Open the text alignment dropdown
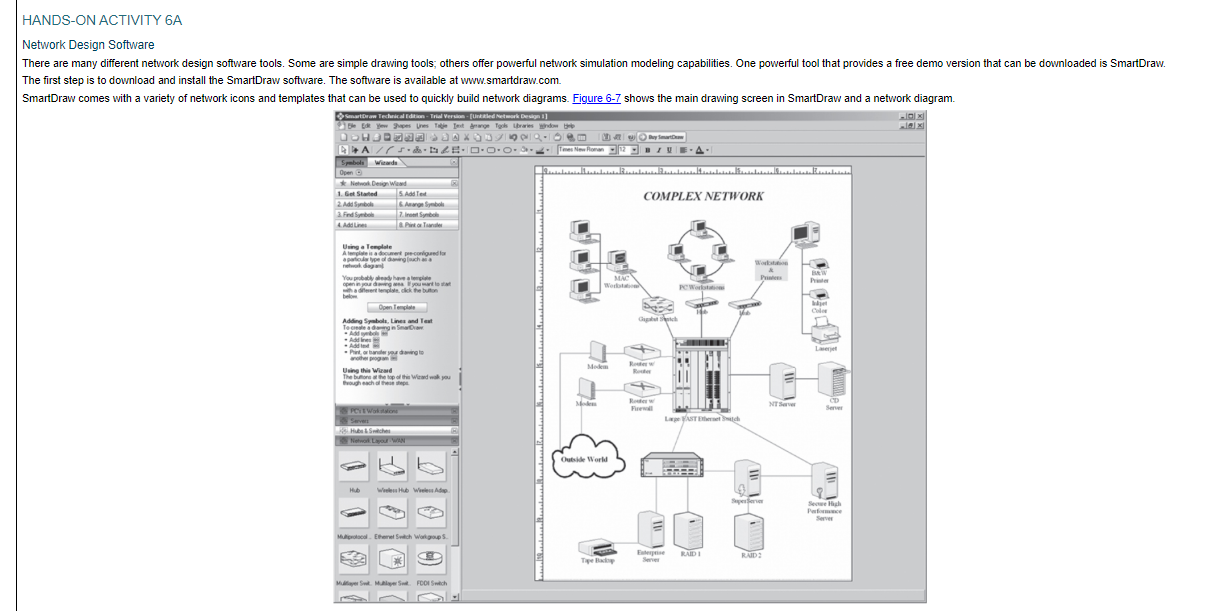The width and height of the screenshot is (1226, 611). pyautogui.click(x=691, y=150)
